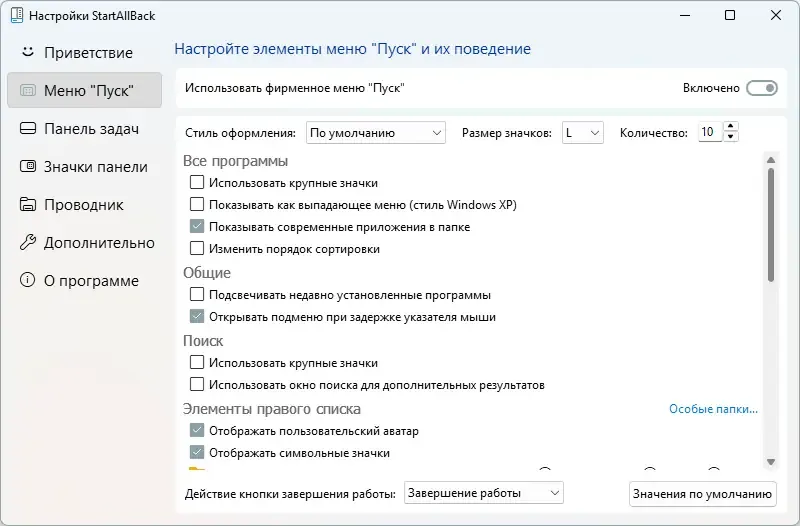Click the Меню "Пуск" sidebar icon
800x526 pixels.
[27, 90]
